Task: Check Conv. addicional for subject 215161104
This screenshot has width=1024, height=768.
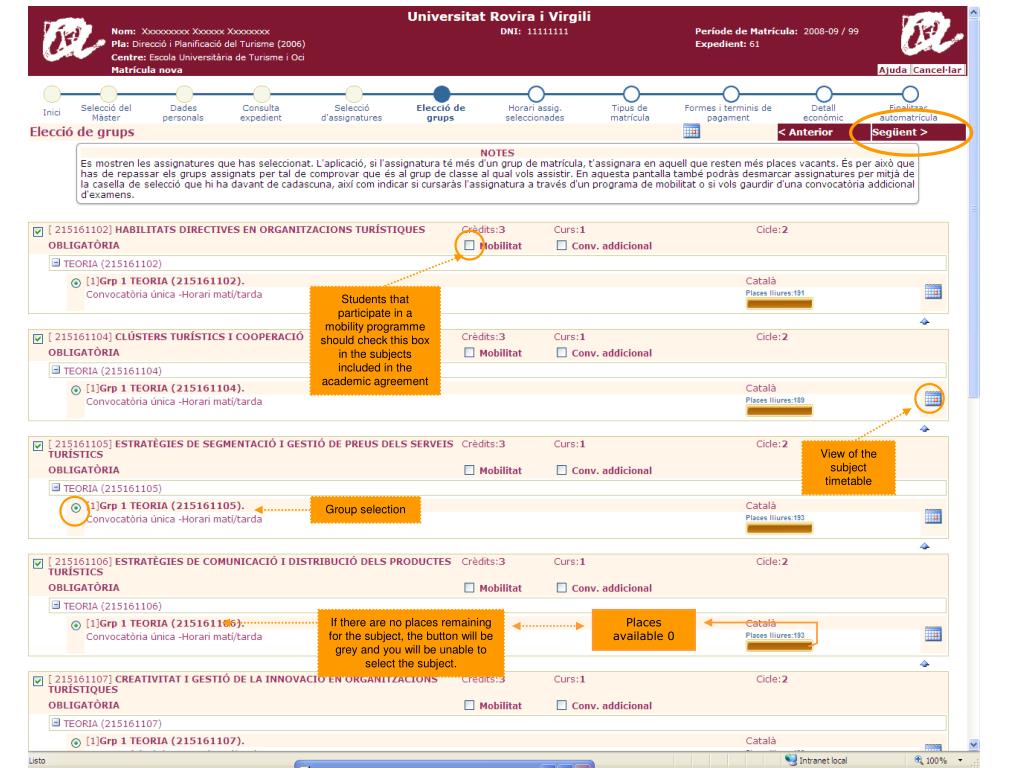Action: [562, 352]
